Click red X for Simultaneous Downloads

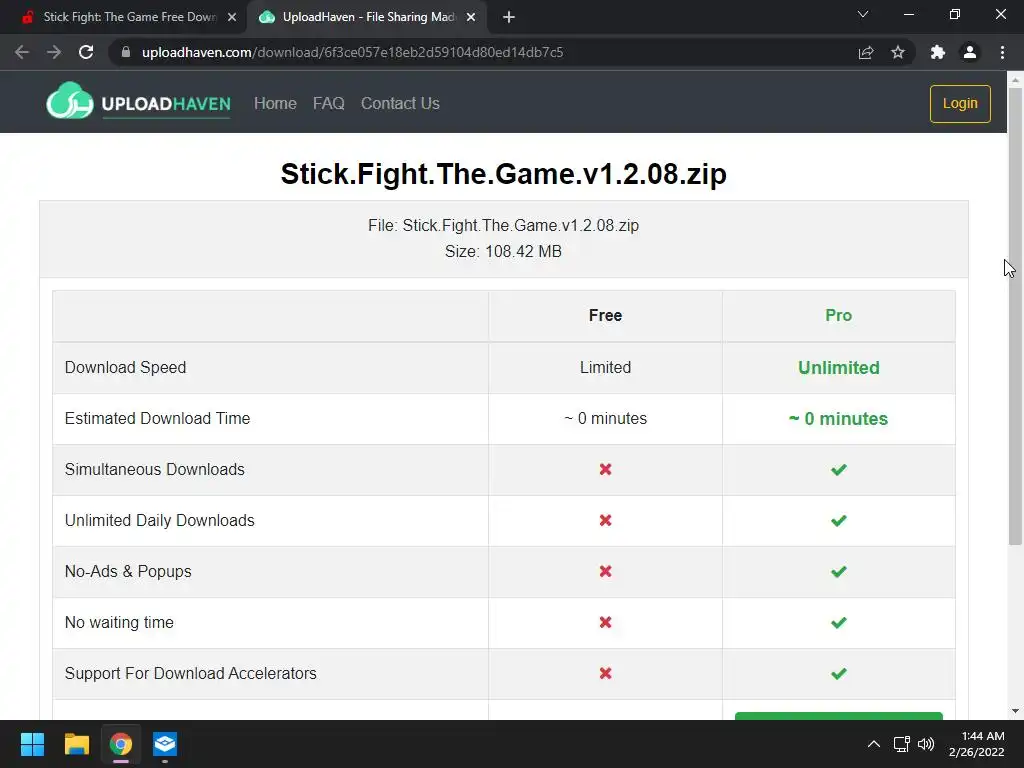click(x=605, y=470)
